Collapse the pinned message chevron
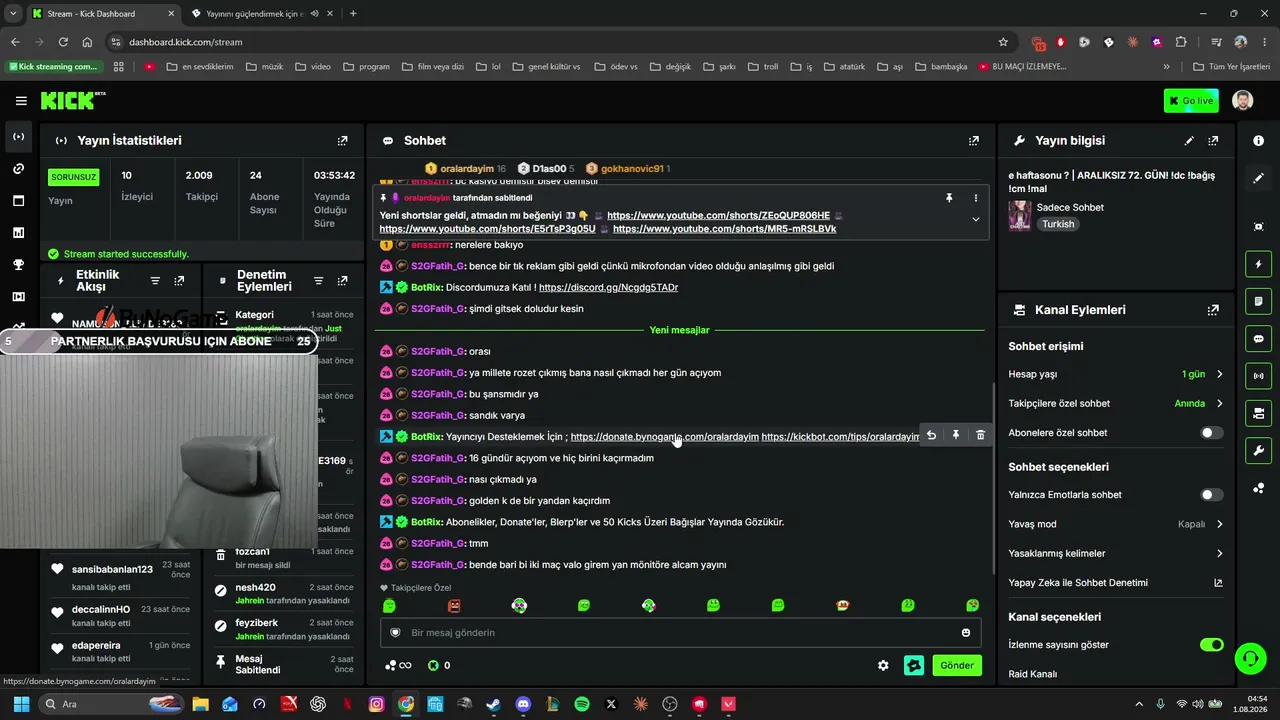The width and height of the screenshot is (1280, 720). (976, 220)
